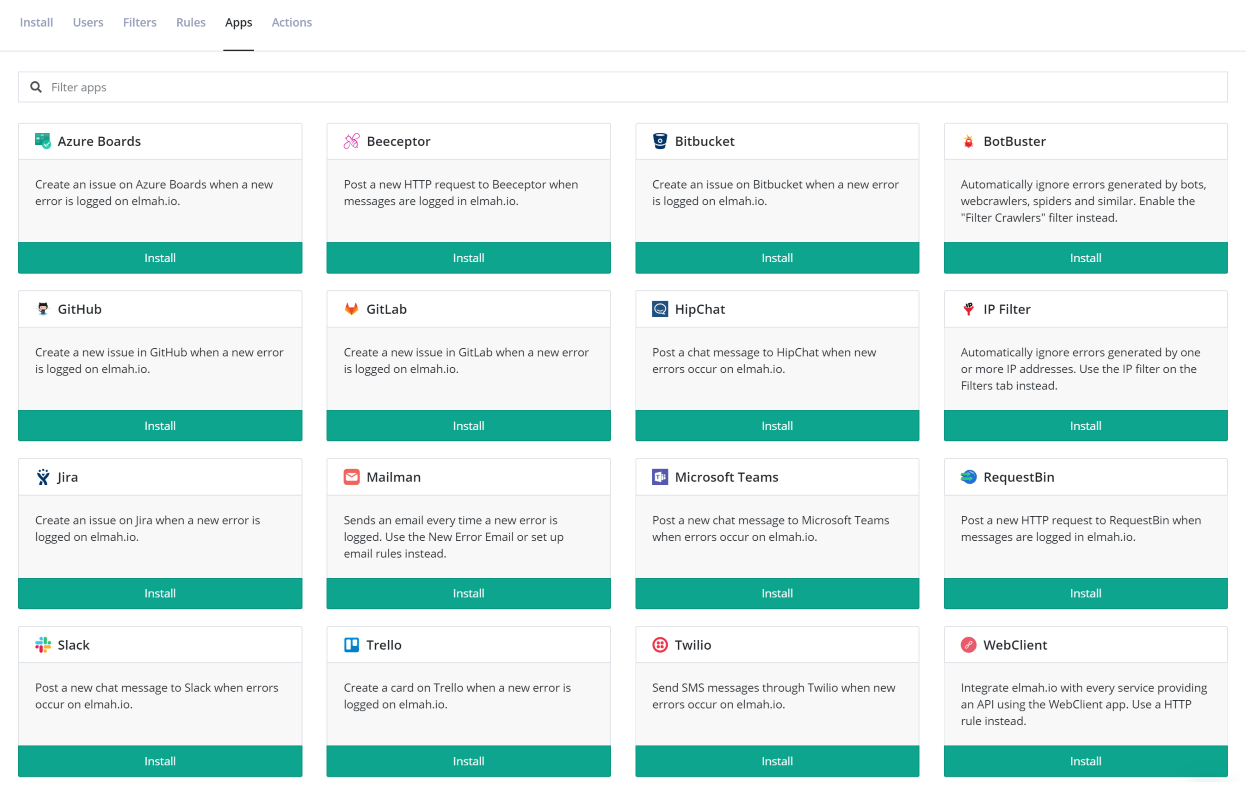Click the BotBuster app icon
The width and height of the screenshot is (1246, 785).
tap(966, 141)
